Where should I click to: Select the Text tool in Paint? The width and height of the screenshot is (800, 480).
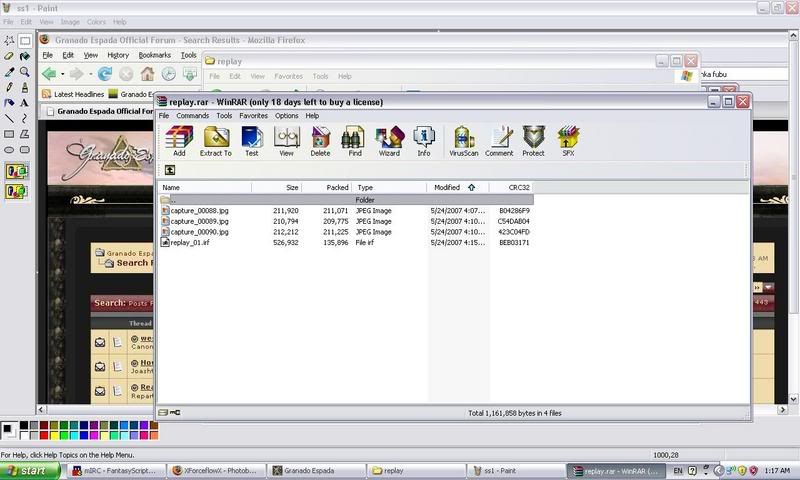click(24, 103)
